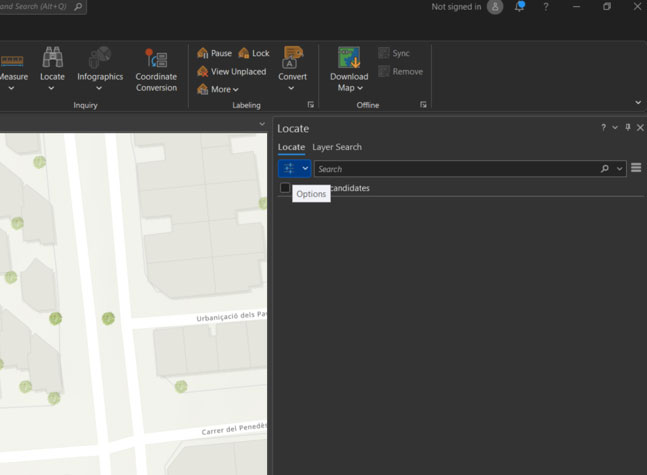Screen dimensions: 647x475
Task: Click the Download Map icon
Action: pos(349,57)
